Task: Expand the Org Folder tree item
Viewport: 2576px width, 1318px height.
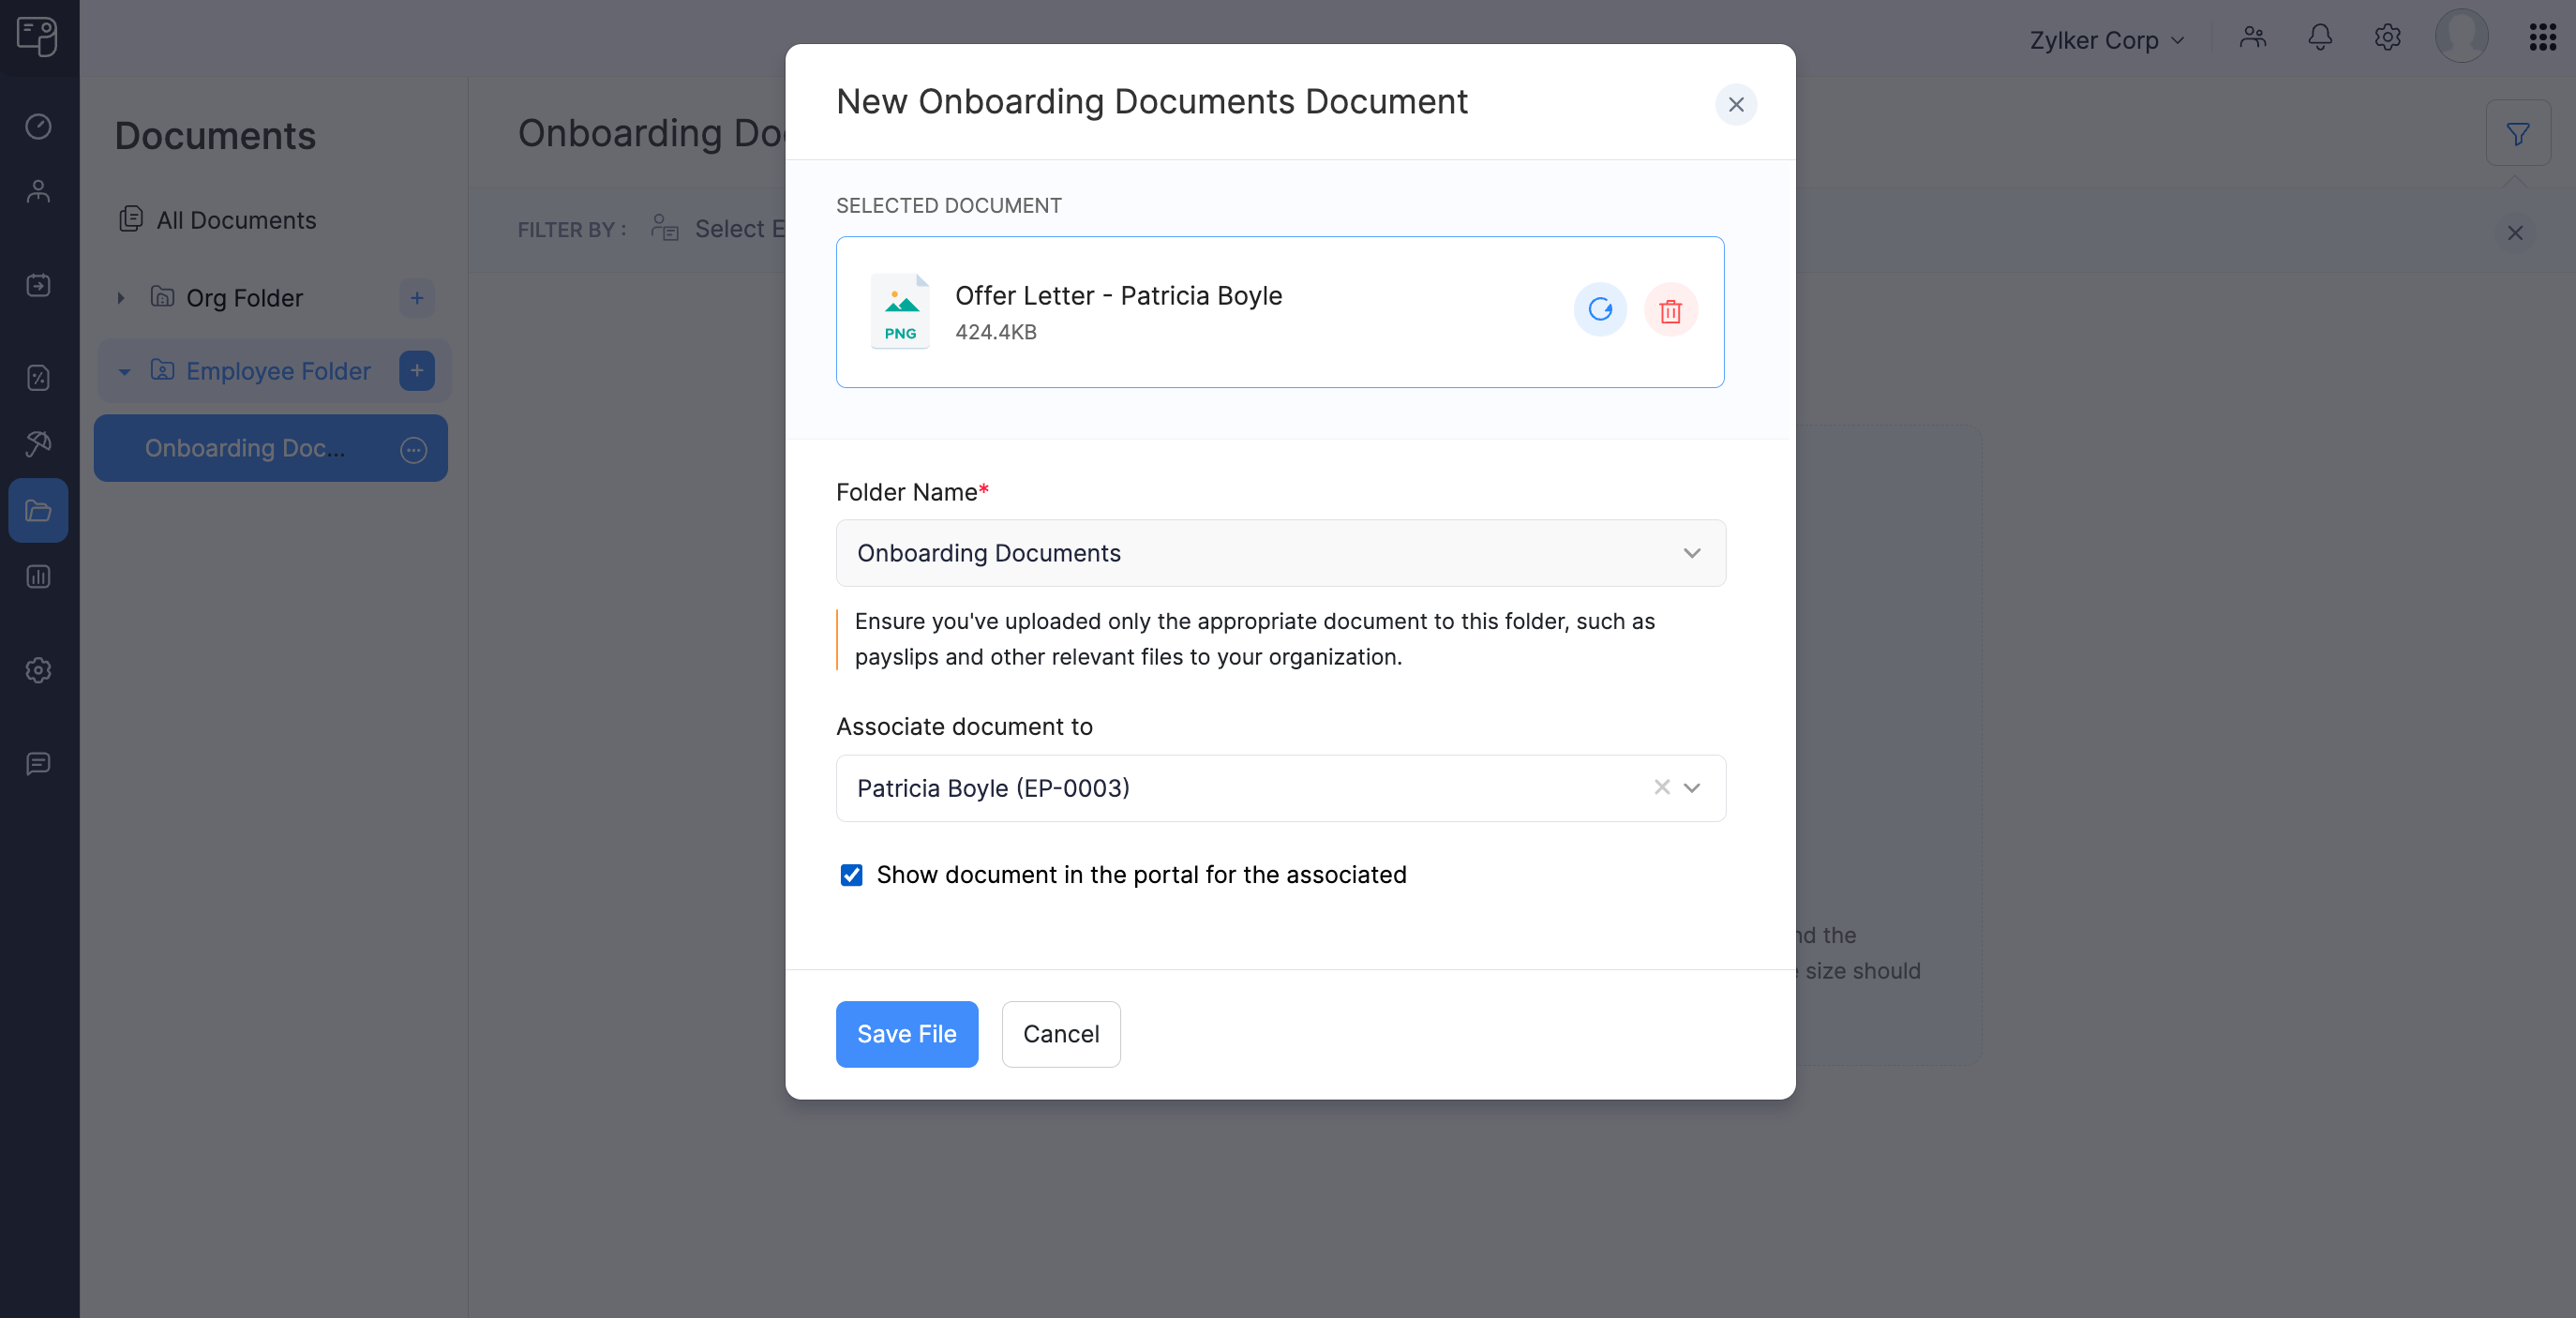Action: point(121,298)
